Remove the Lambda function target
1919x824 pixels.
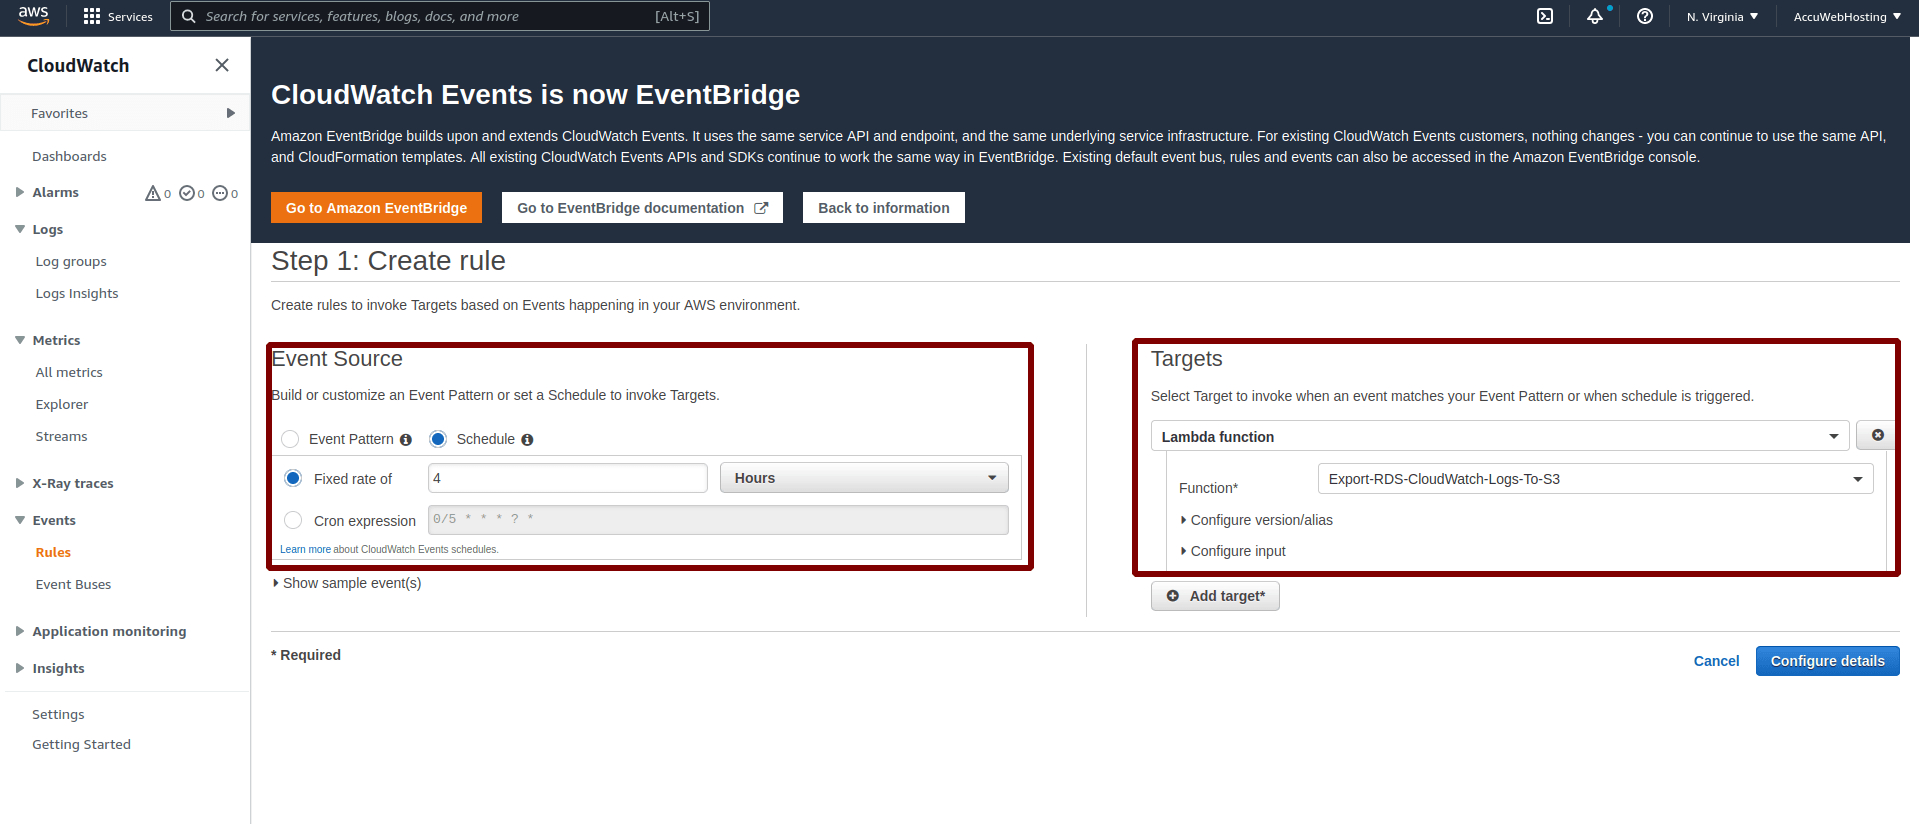[1877, 435]
